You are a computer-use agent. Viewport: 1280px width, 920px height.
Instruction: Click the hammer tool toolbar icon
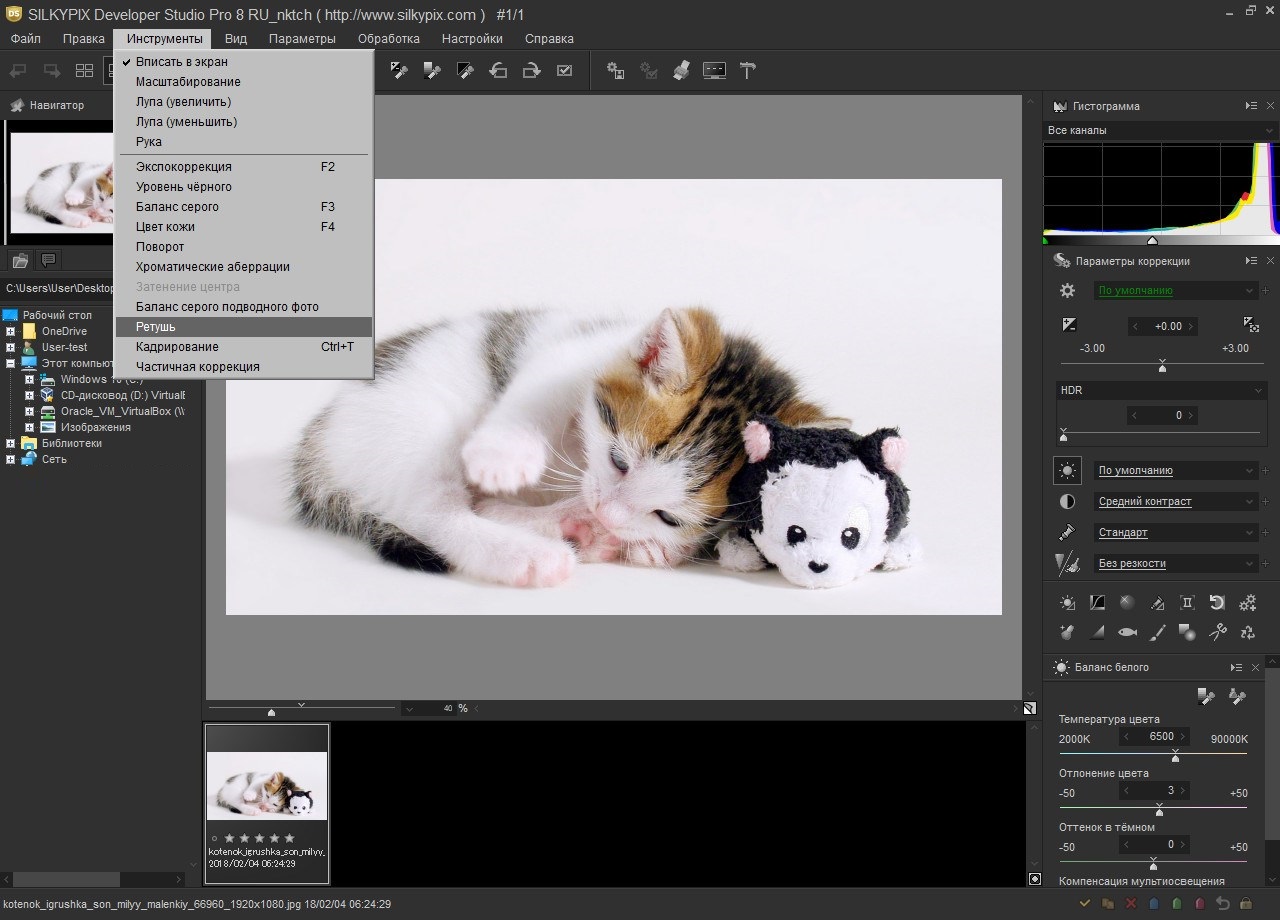[x=747, y=71]
